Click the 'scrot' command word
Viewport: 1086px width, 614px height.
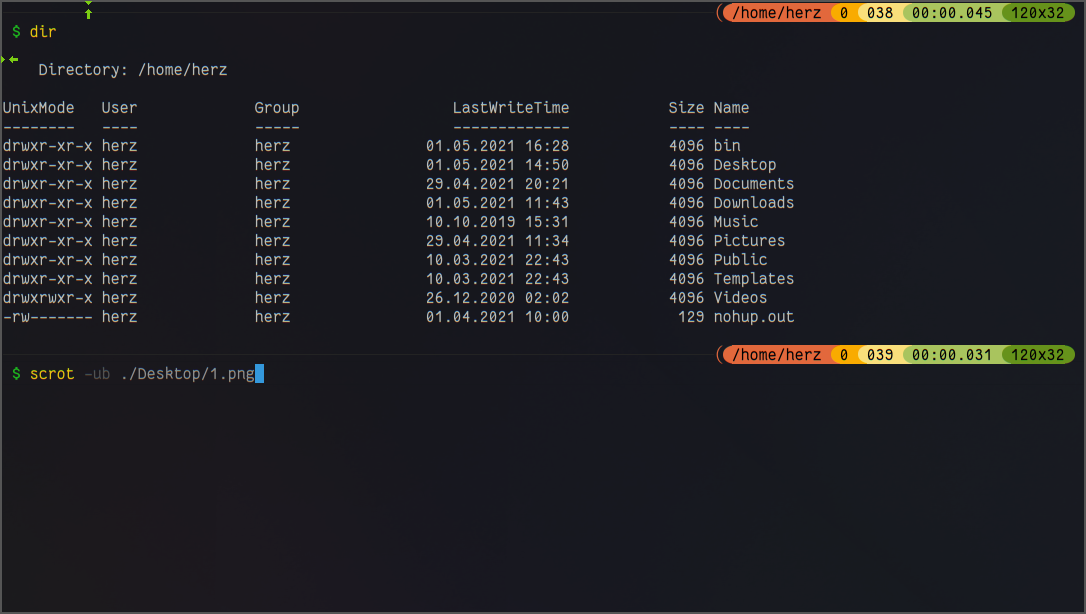pyautogui.click(x=52, y=374)
